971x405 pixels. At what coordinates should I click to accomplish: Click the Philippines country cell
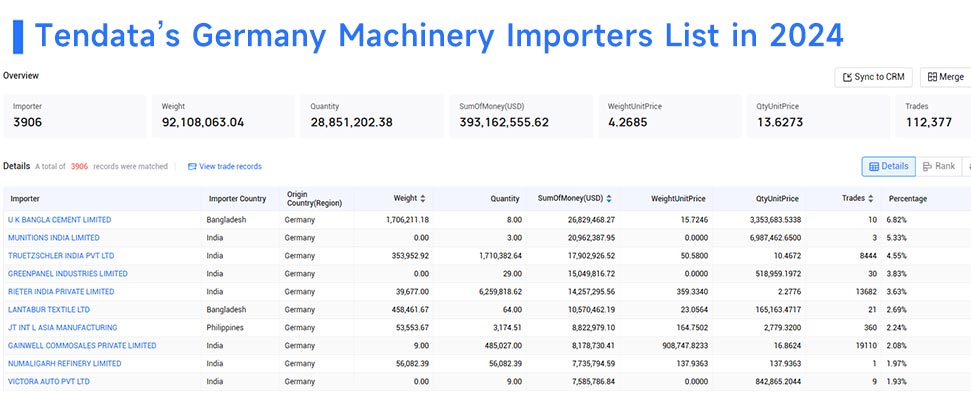pos(225,328)
